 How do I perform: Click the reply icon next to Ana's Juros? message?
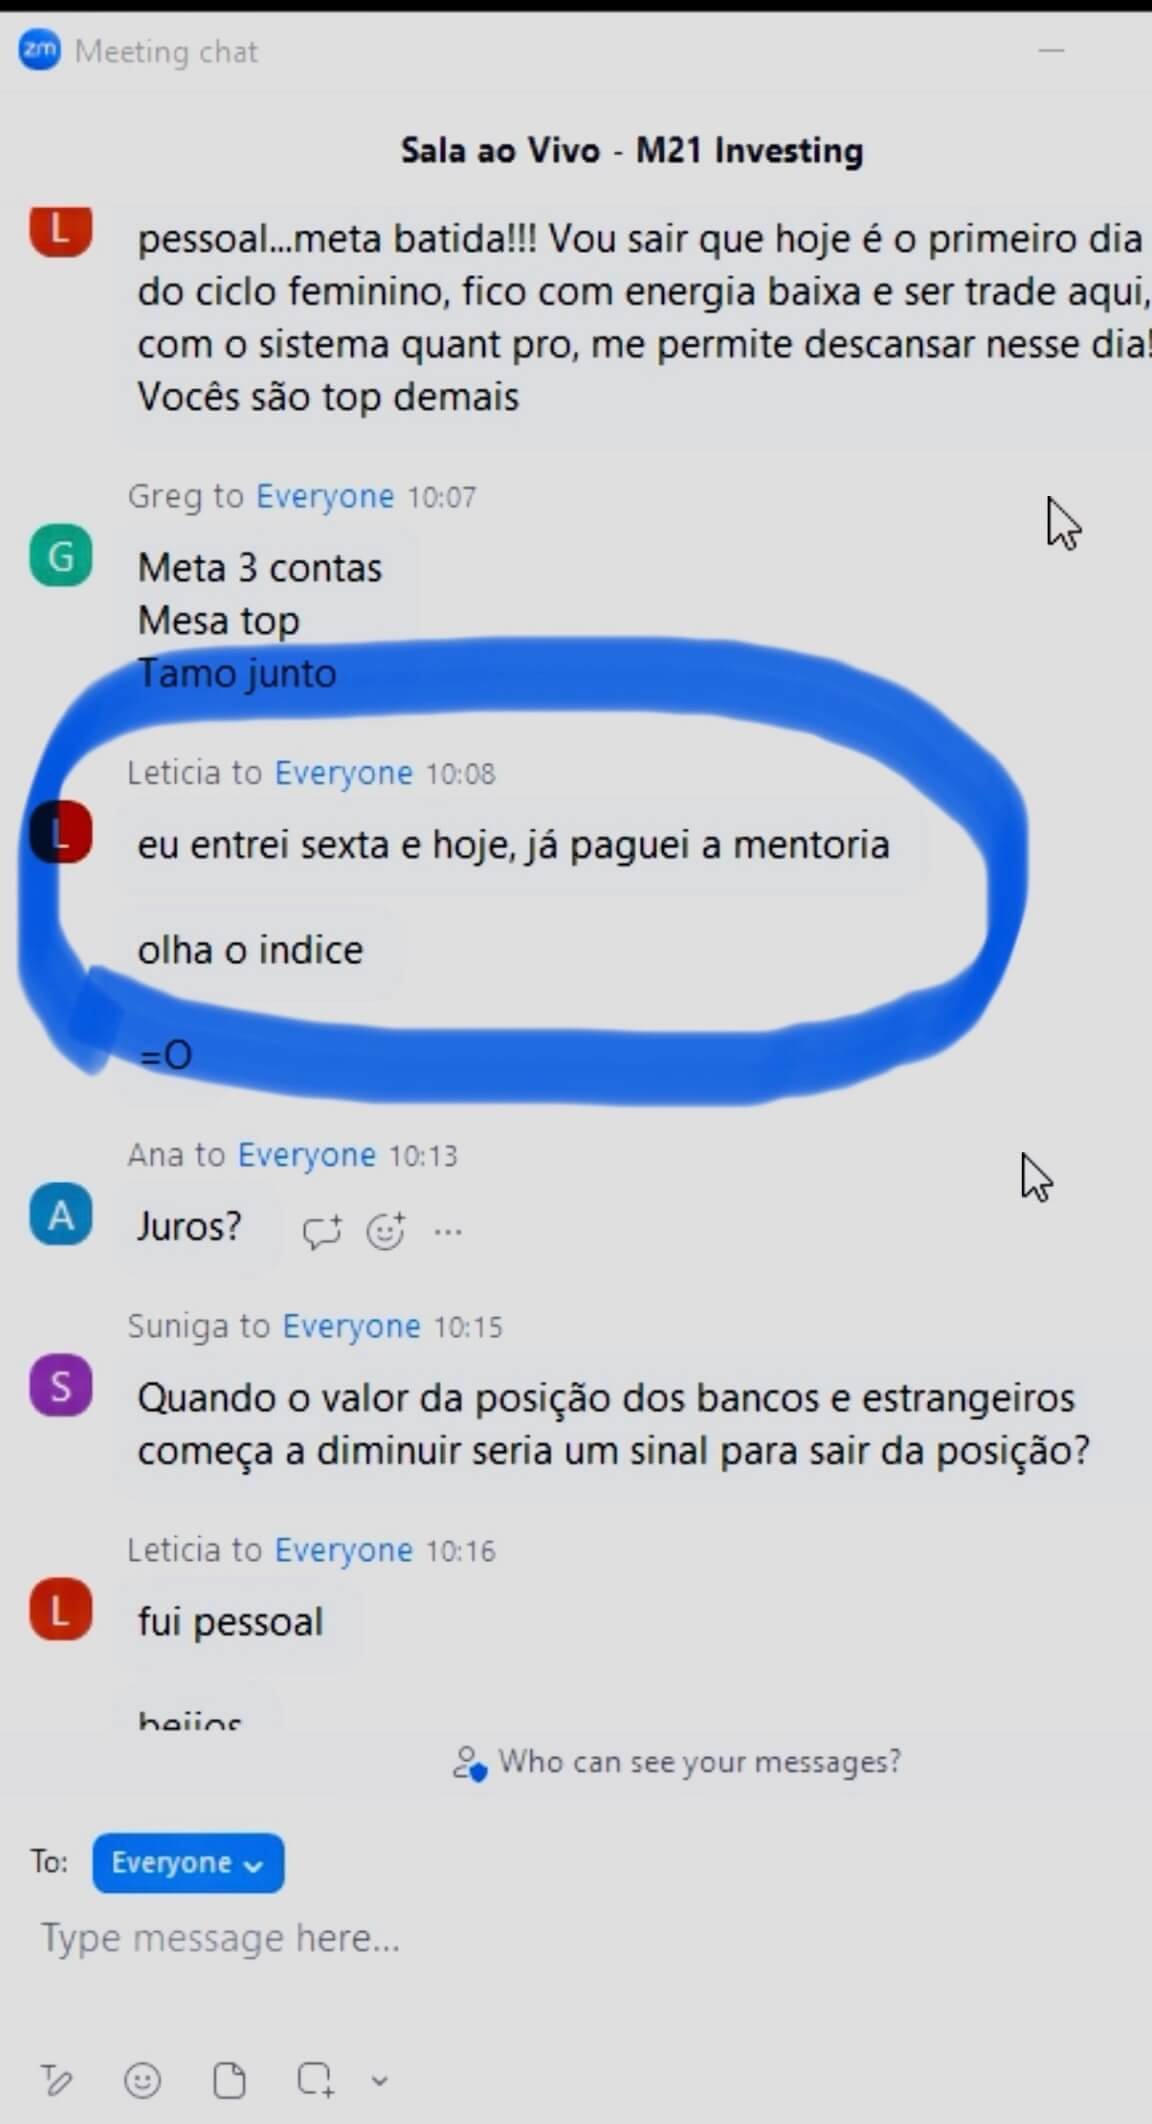point(322,1231)
